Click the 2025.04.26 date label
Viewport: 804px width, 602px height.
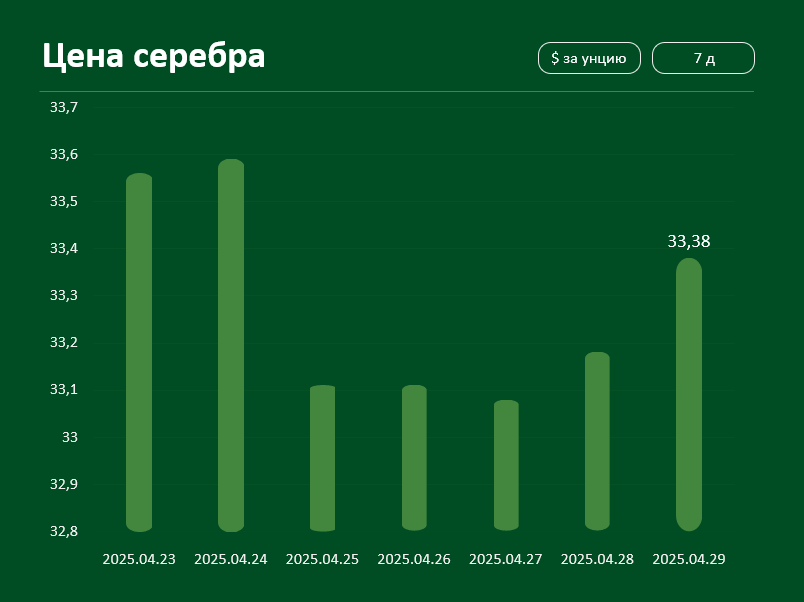click(414, 559)
